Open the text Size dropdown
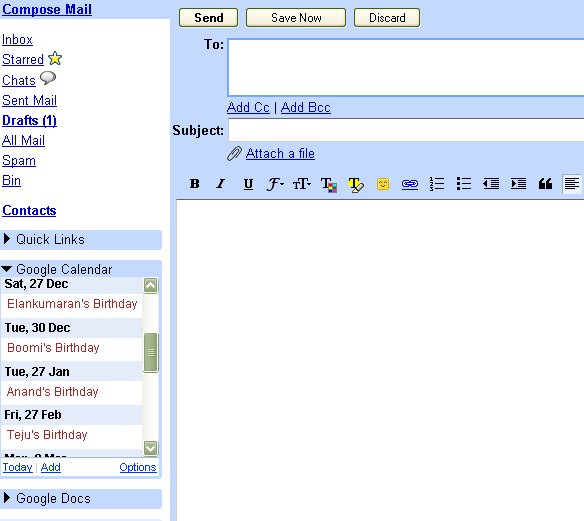The height and width of the screenshot is (521, 584). coord(302,184)
